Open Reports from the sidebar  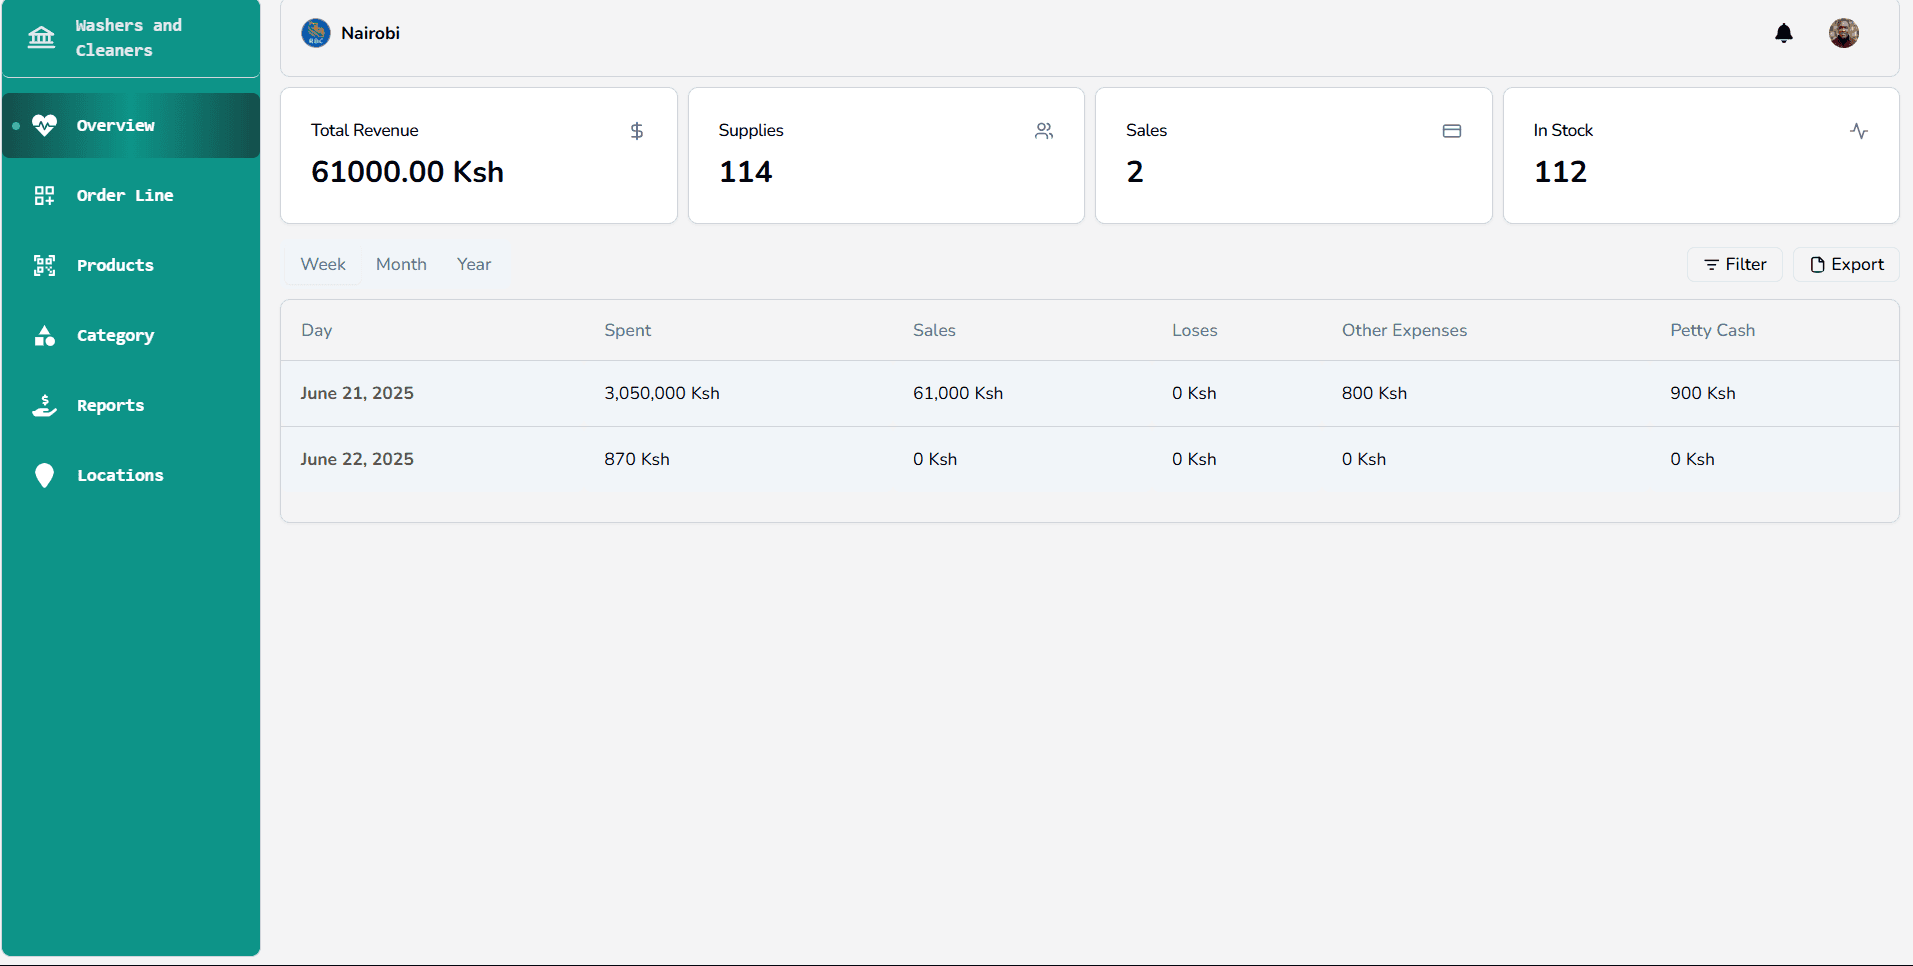[131, 405]
